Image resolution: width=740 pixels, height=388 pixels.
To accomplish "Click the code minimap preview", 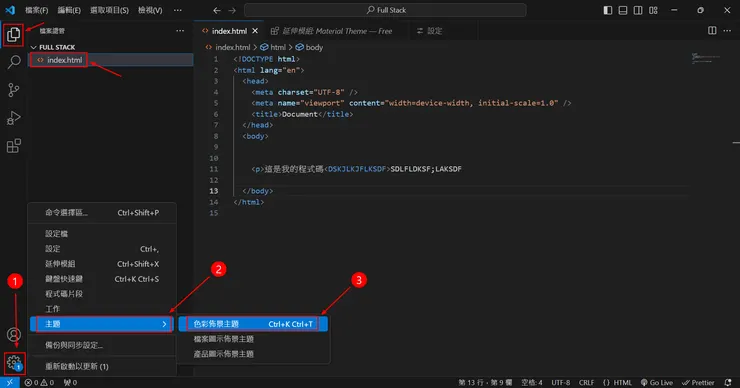I will pos(705,59).
